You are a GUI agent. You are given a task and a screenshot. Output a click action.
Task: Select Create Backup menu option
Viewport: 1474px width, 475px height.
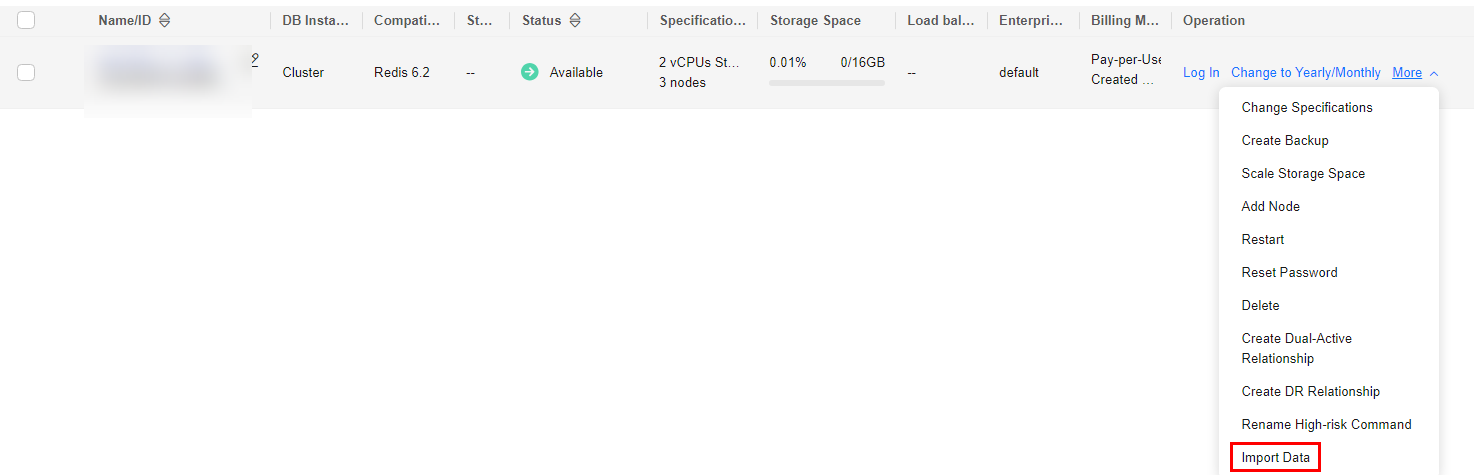1284,140
